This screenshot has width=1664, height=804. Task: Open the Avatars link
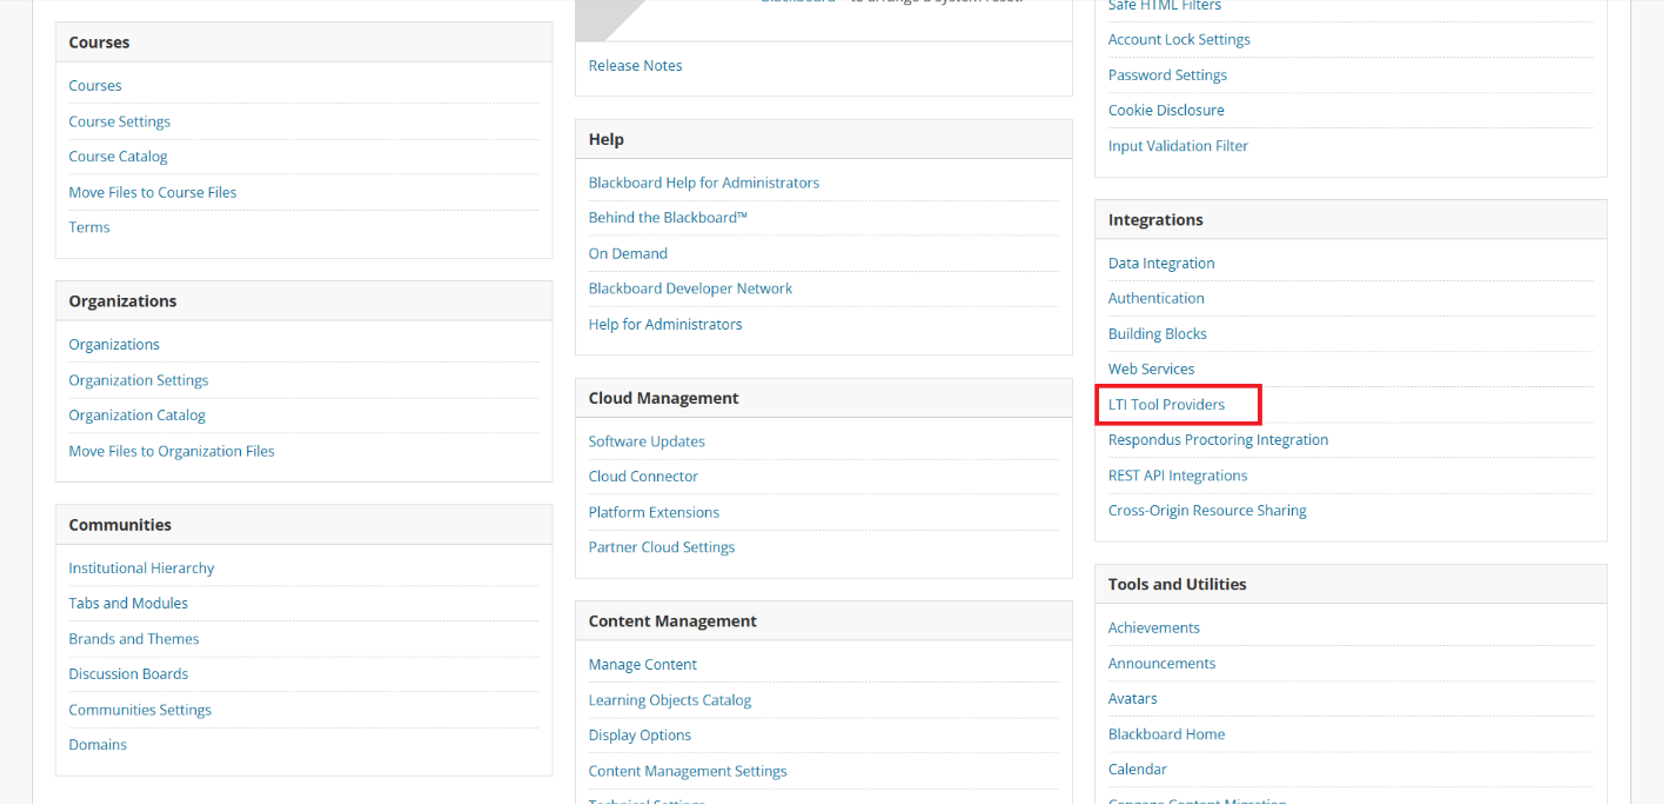click(1132, 699)
